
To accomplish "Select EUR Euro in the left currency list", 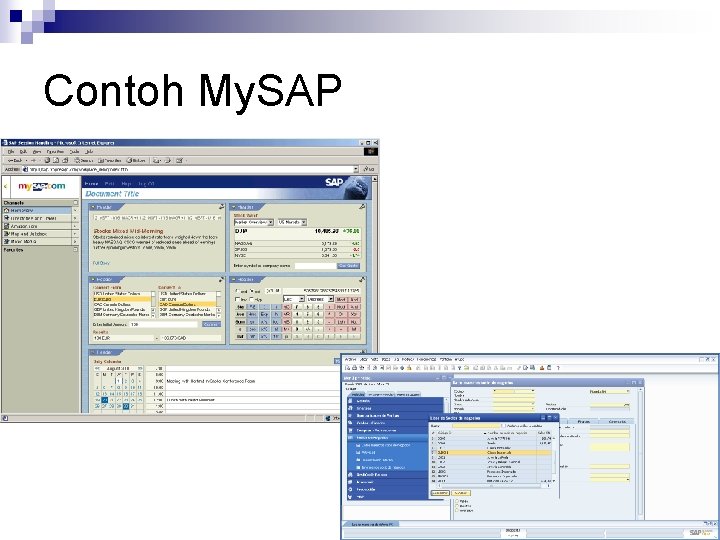I will click(x=122, y=299).
